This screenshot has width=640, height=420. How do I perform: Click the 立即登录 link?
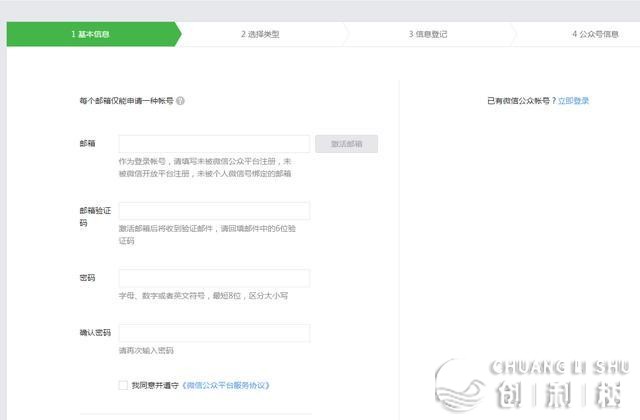click(x=573, y=101)
